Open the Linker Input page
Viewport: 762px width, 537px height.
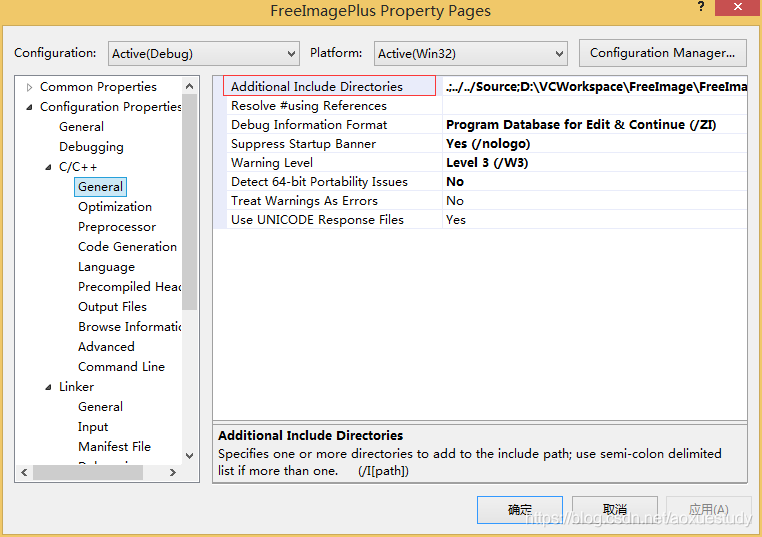tap(93, 427)
